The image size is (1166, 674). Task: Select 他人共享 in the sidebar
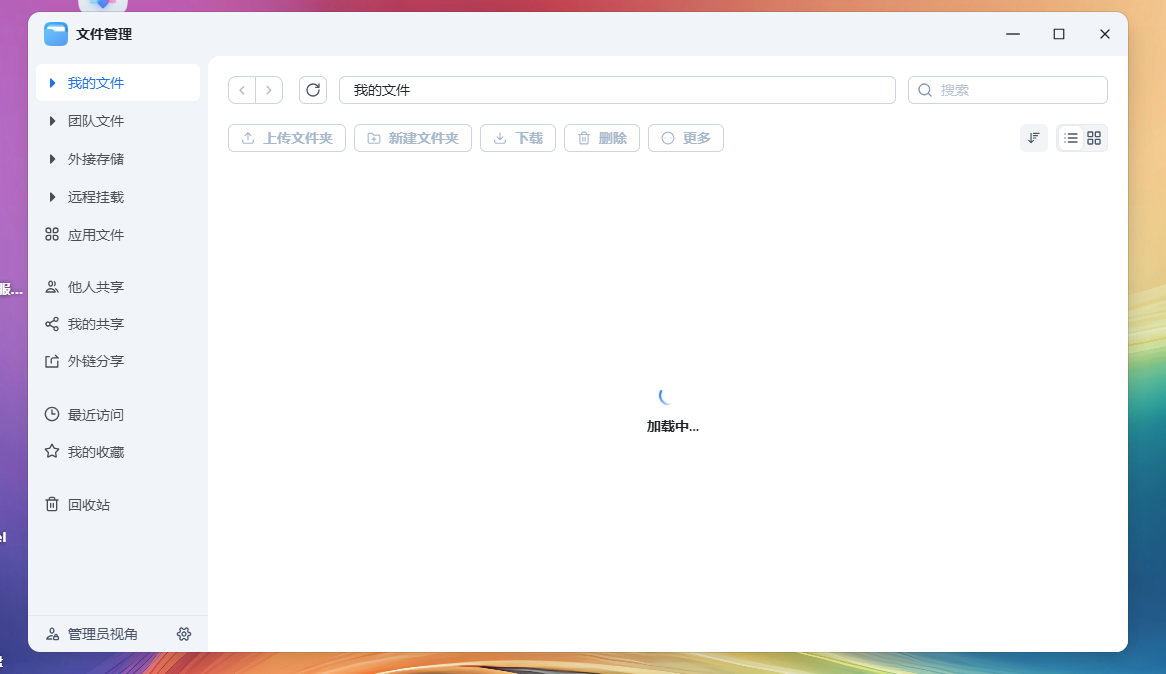(95, 287)
